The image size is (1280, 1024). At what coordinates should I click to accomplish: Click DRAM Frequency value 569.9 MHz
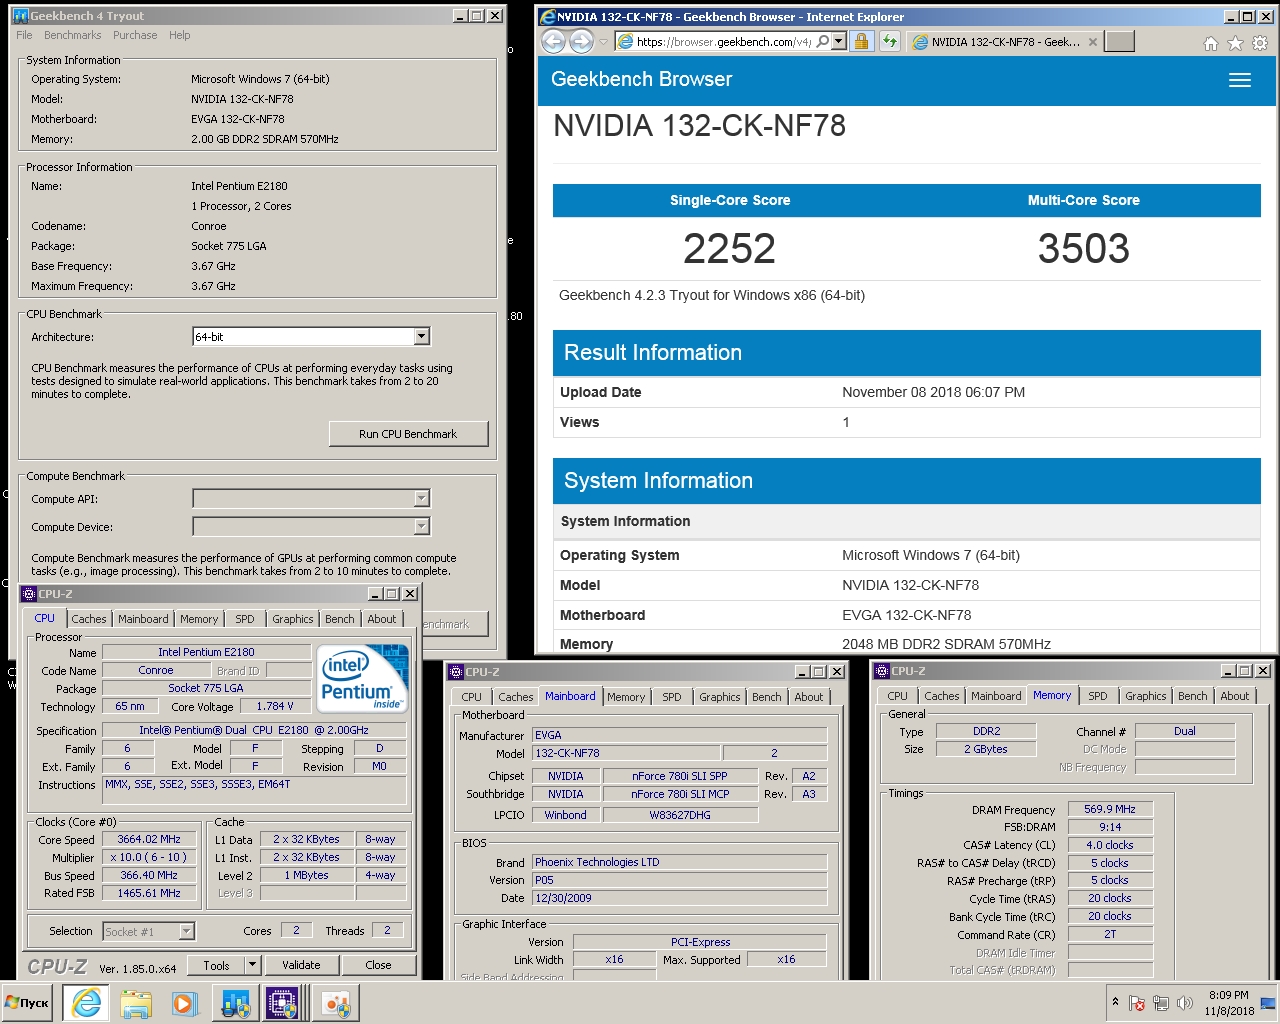(x=1110, y=809)
